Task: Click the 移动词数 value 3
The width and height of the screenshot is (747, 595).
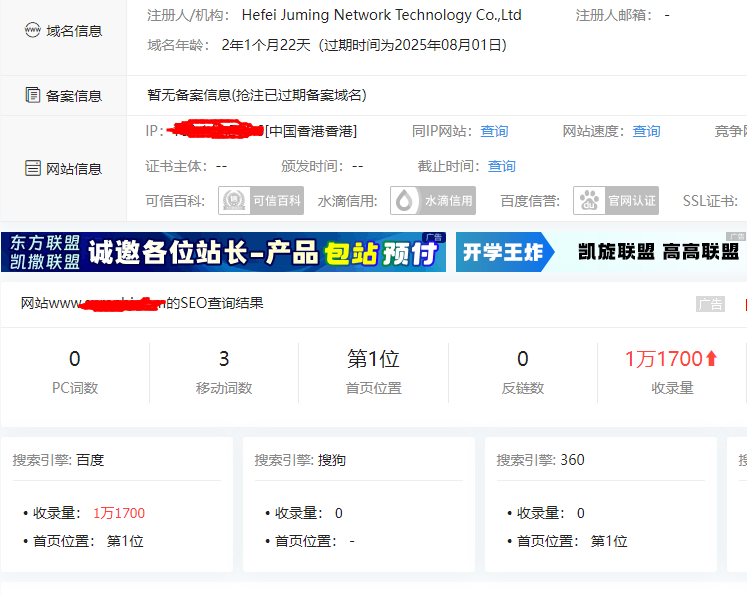Action: (x=224, y=359)
